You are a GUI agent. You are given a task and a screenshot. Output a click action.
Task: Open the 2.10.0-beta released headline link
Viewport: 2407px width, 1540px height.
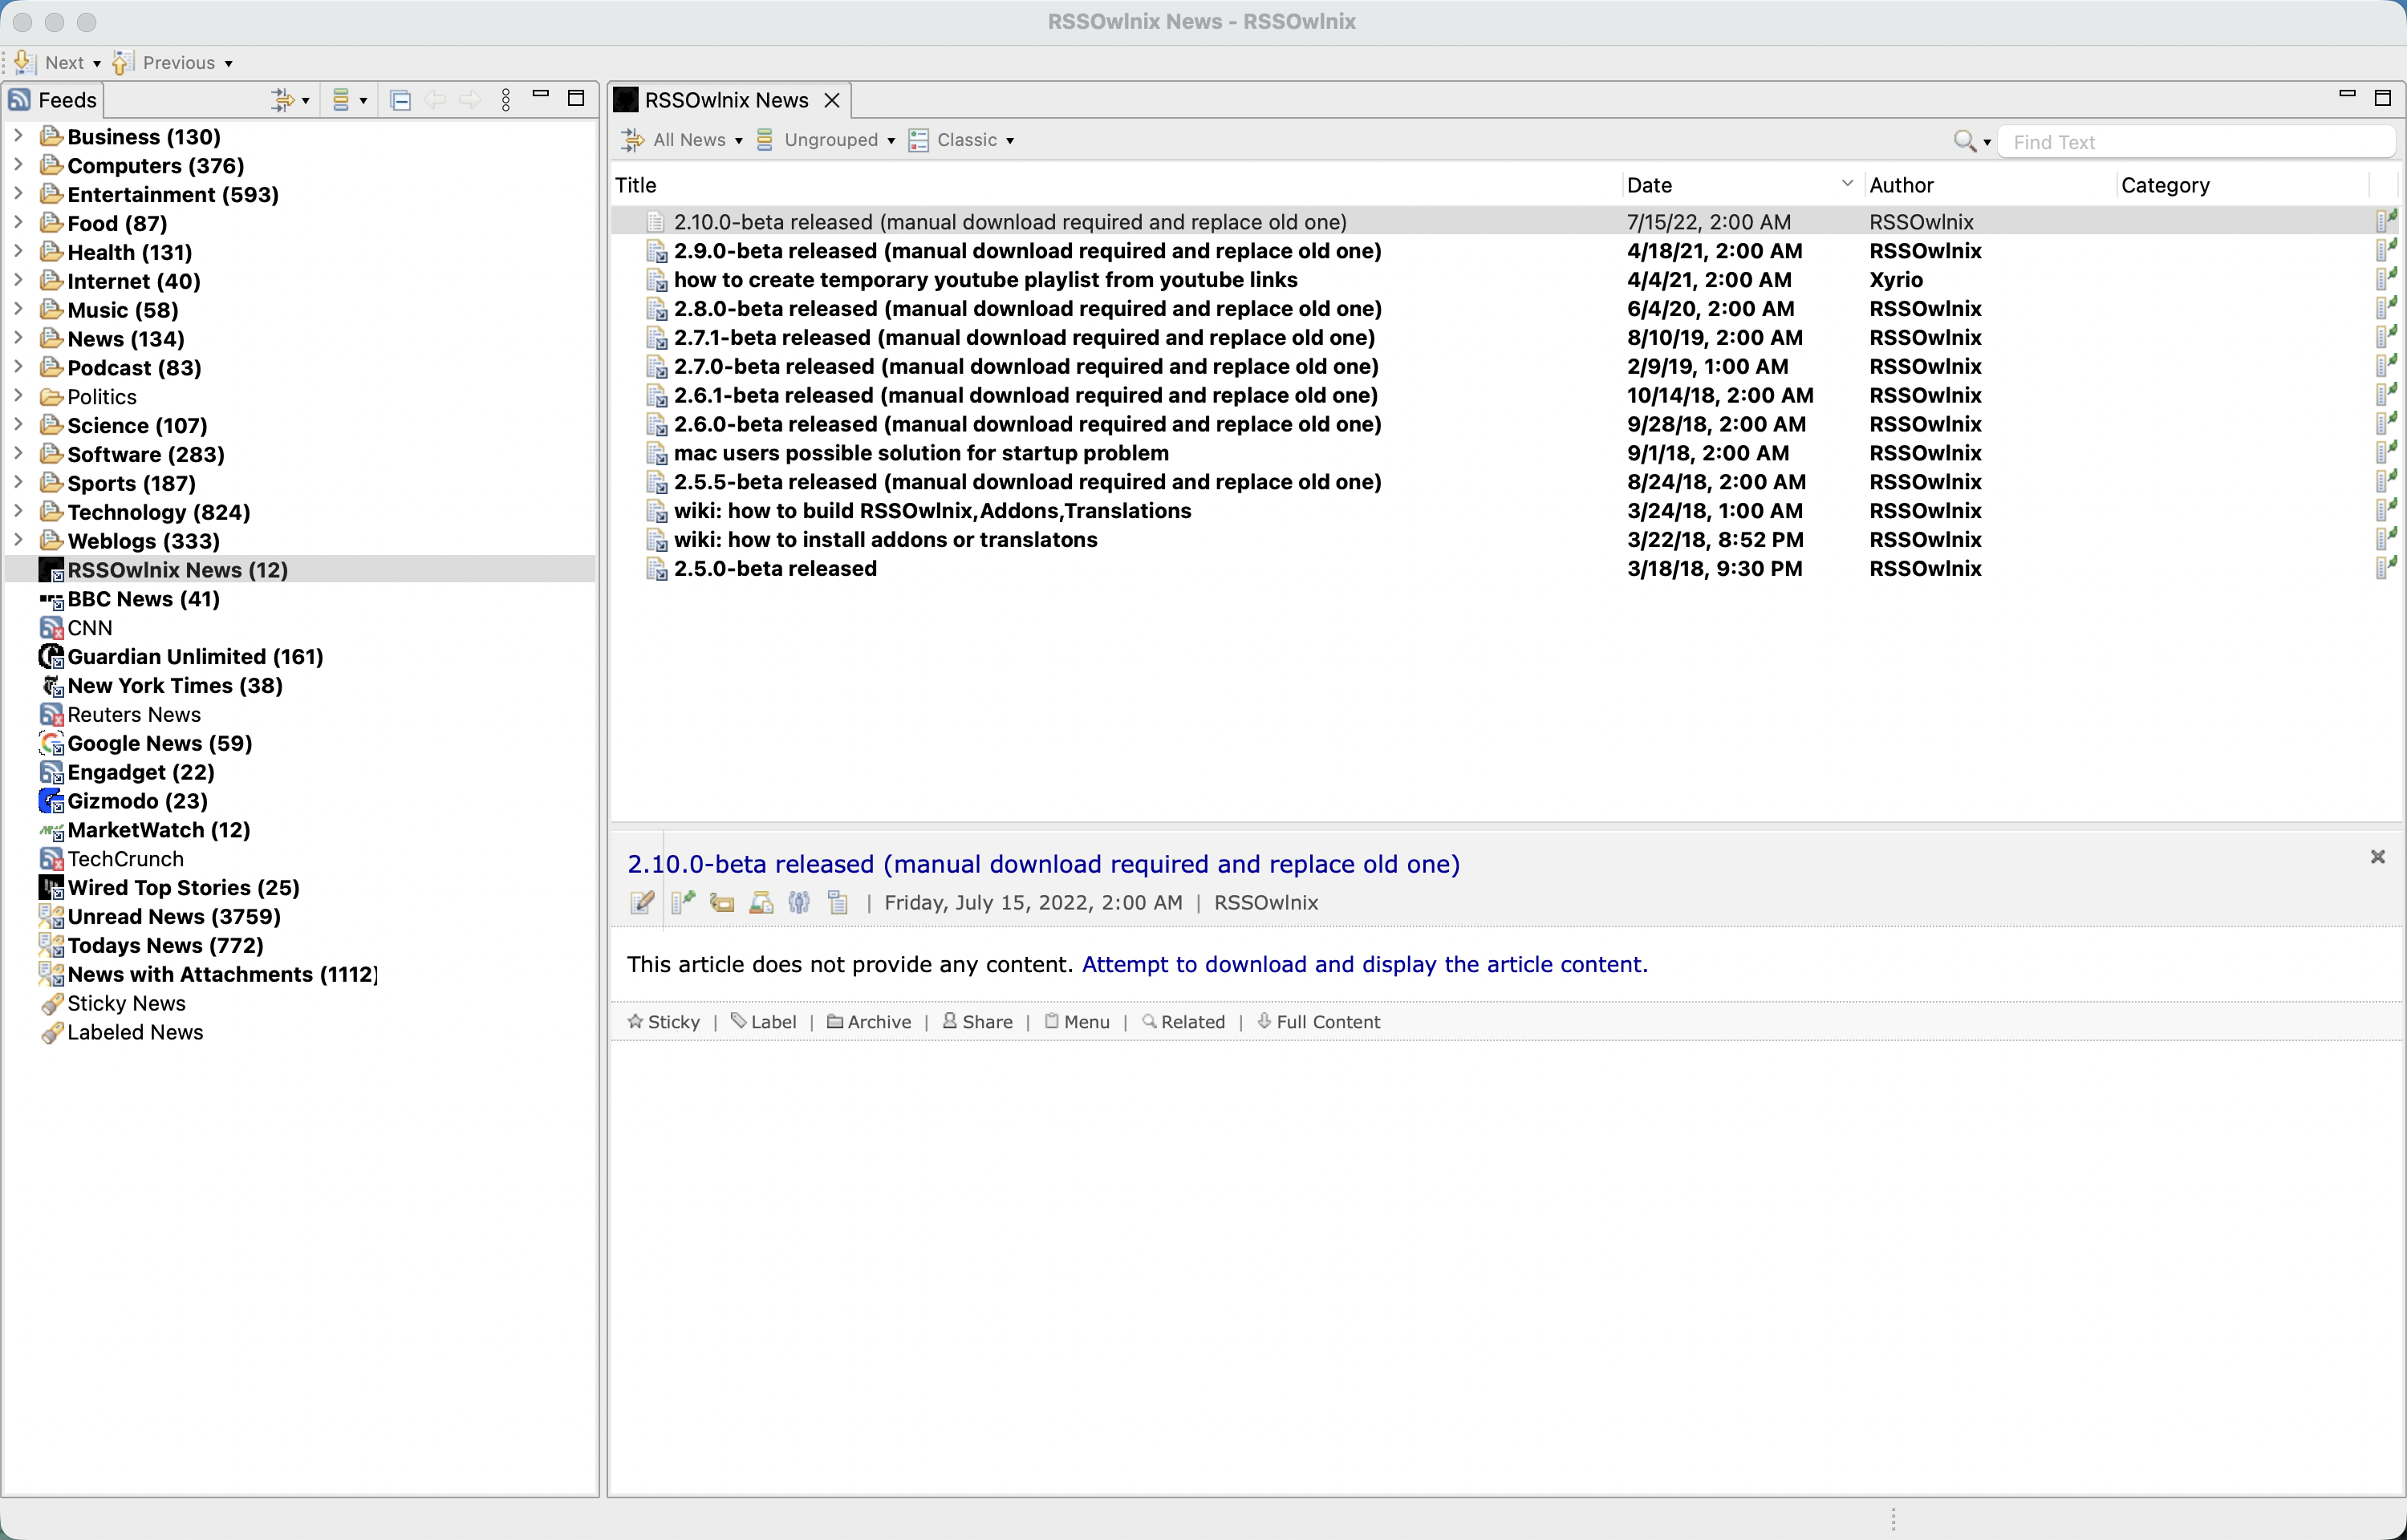coord(1043,864)
